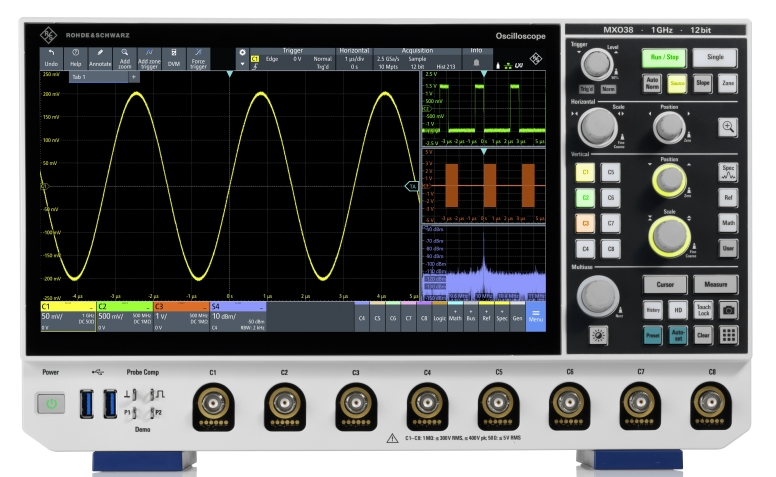The width and height of the screenshot is (776, 477).
Task: Open the Annotate tool
Action: (100, 57)
